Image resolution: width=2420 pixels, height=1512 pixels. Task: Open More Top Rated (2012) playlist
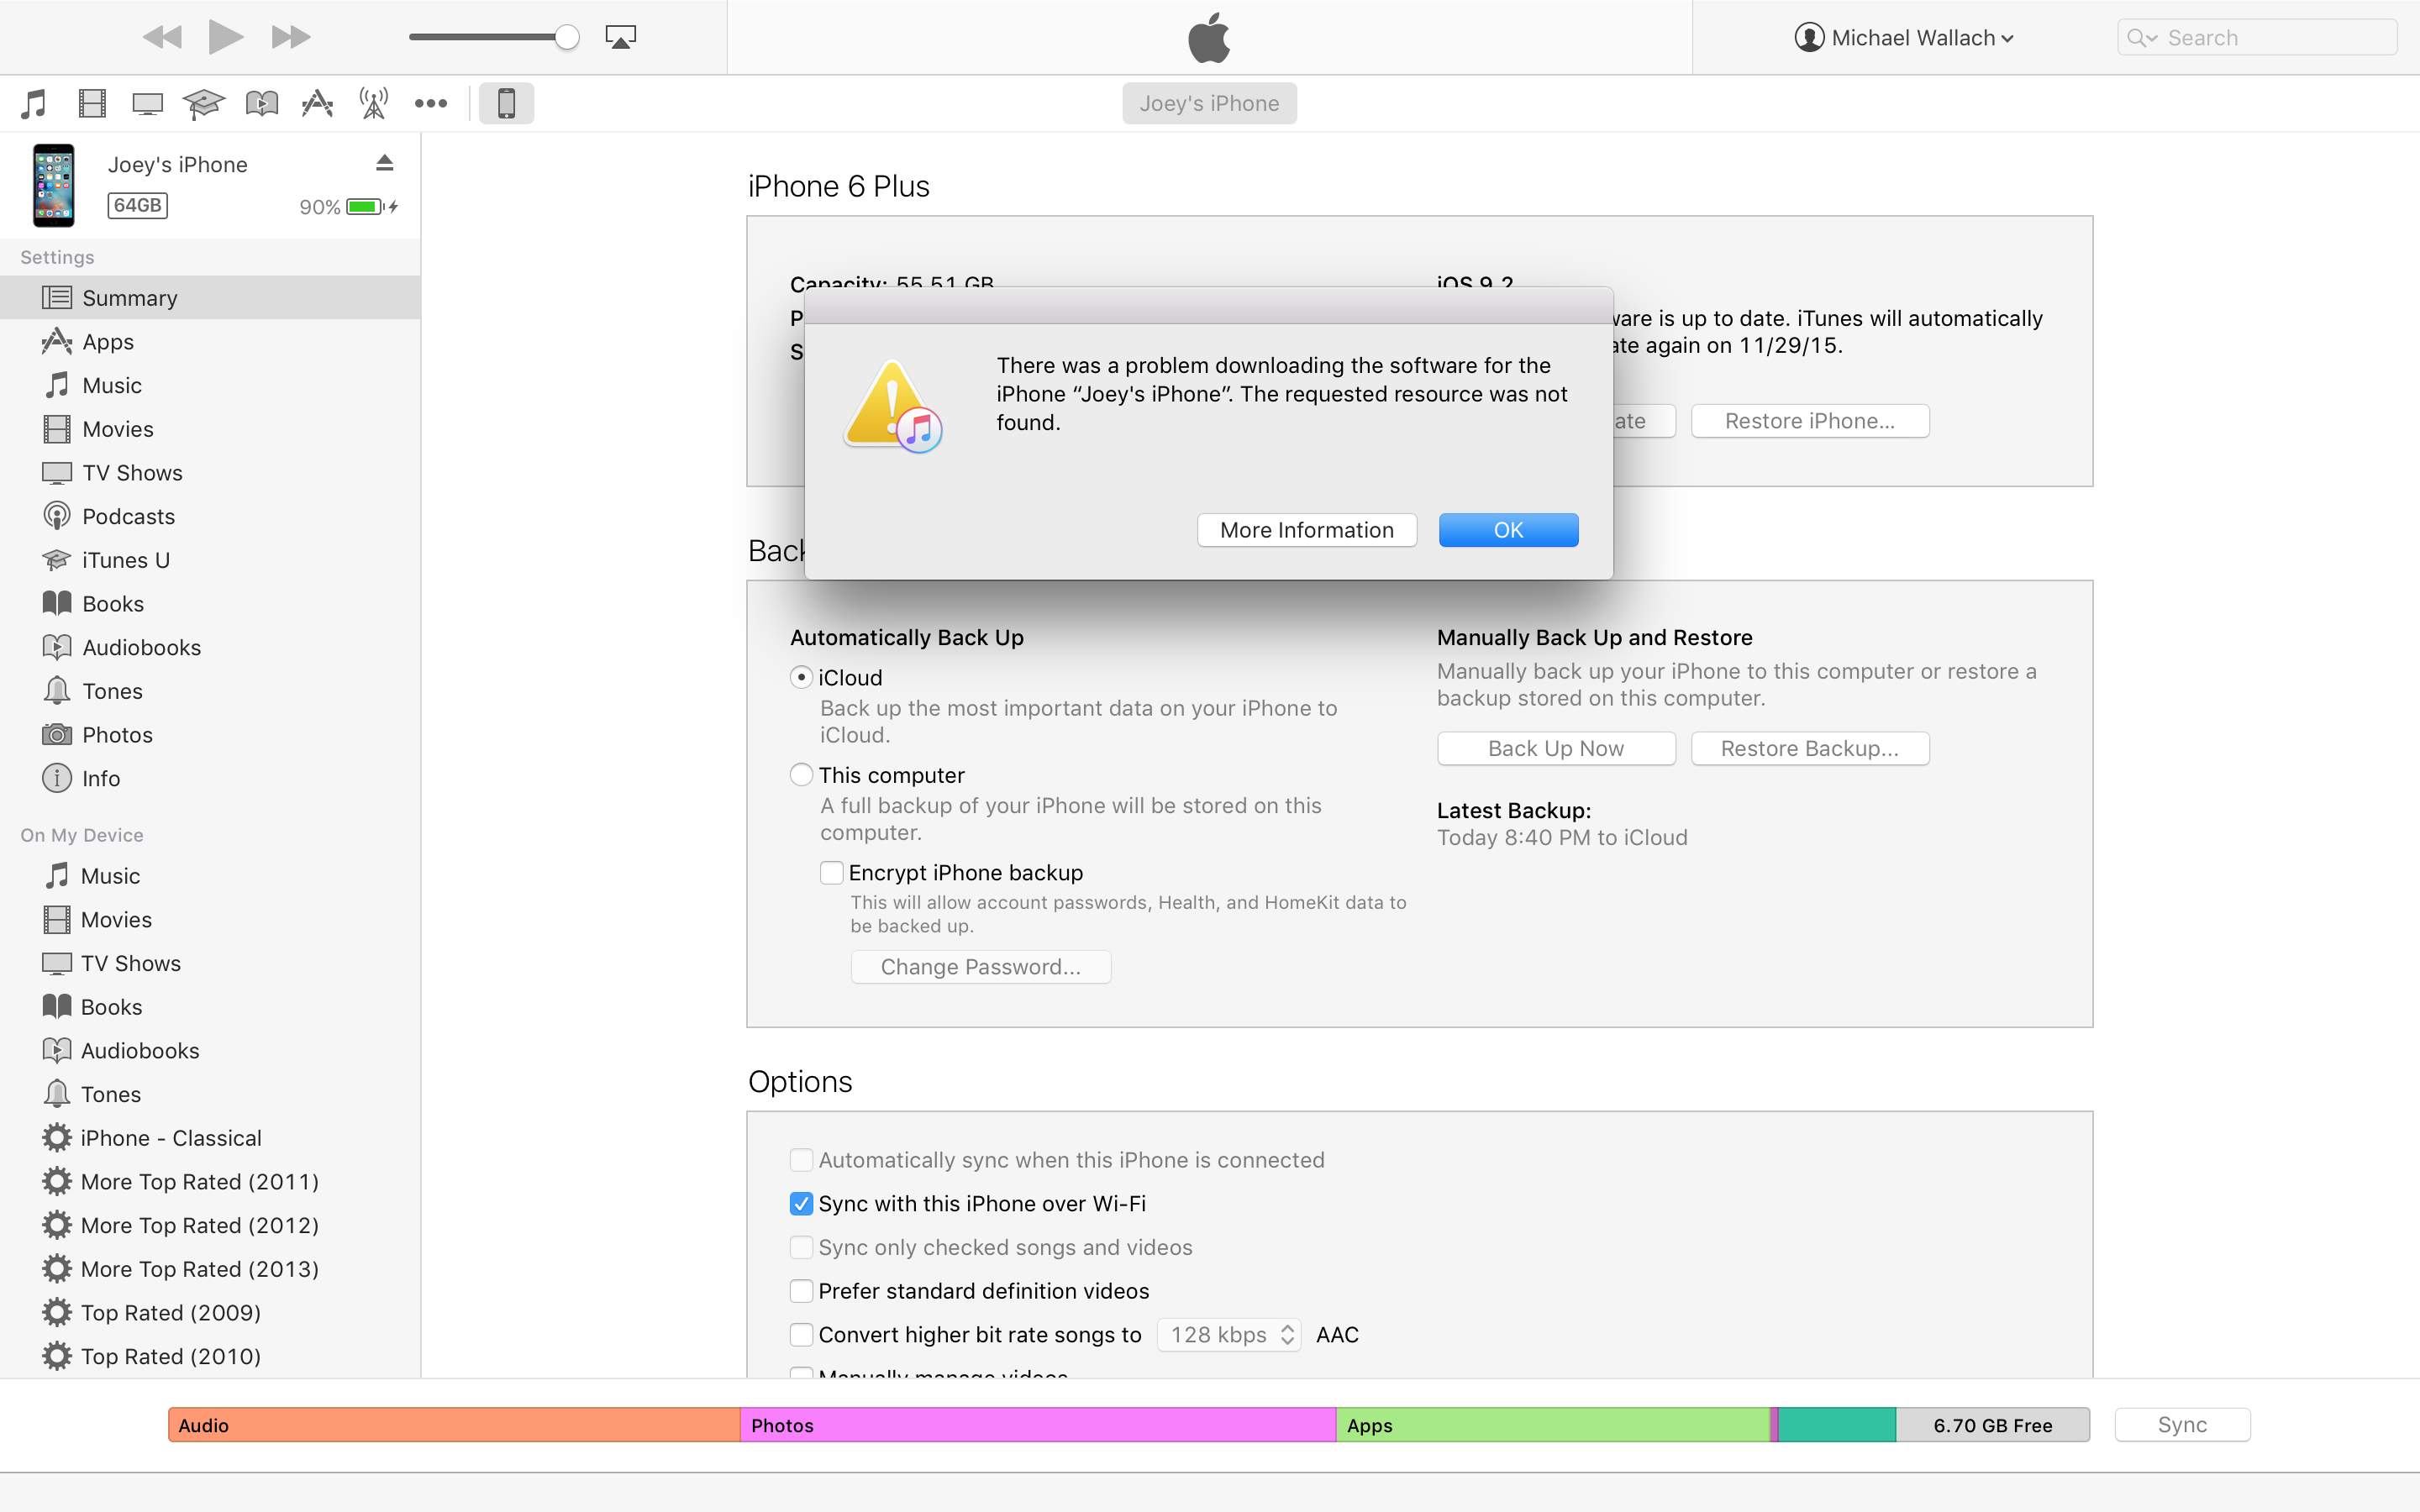[210, 1225]
